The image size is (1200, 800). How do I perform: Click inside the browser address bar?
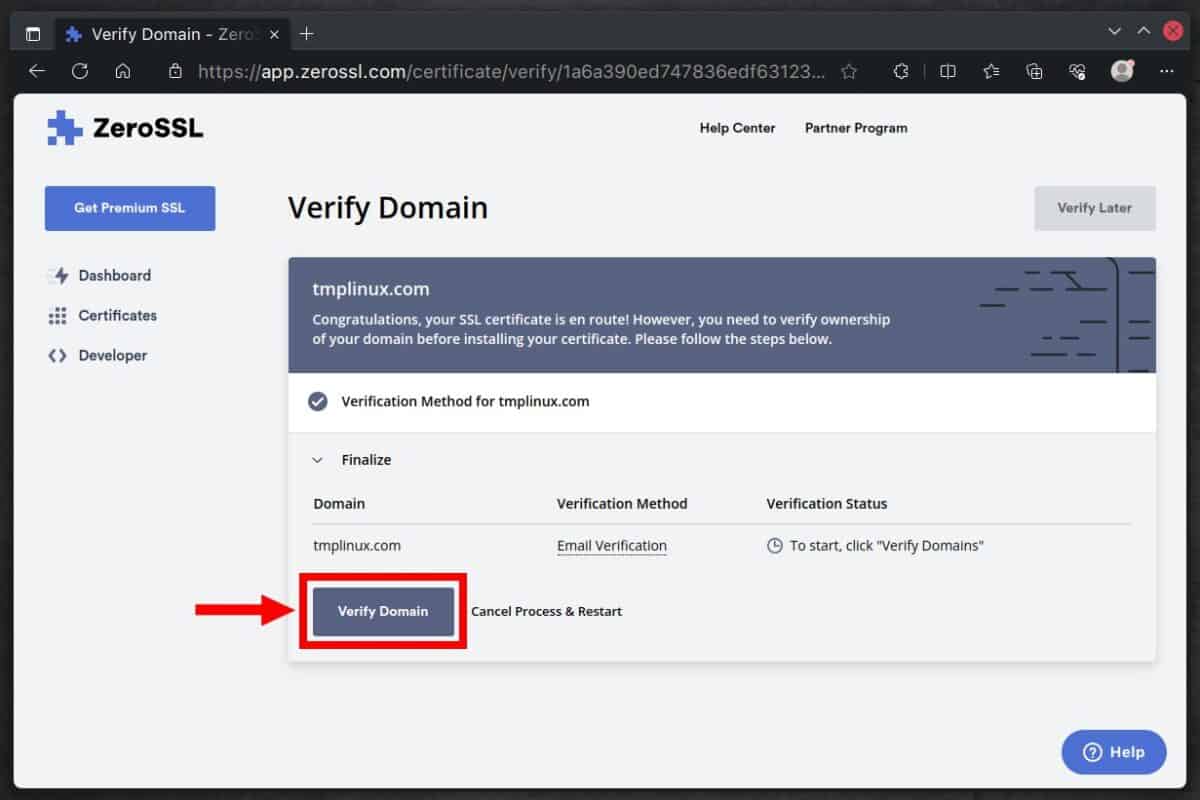click(x=500, y=71)
